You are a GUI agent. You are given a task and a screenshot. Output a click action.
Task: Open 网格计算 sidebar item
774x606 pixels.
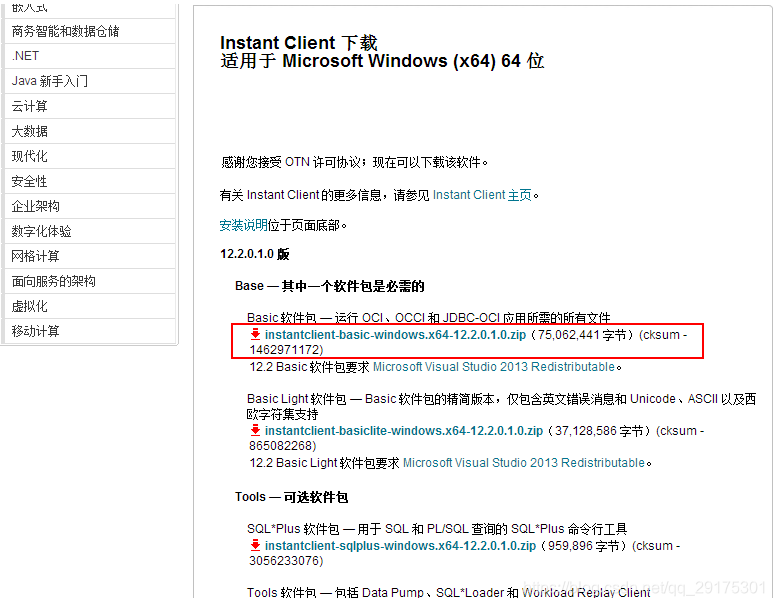[89, 256]
